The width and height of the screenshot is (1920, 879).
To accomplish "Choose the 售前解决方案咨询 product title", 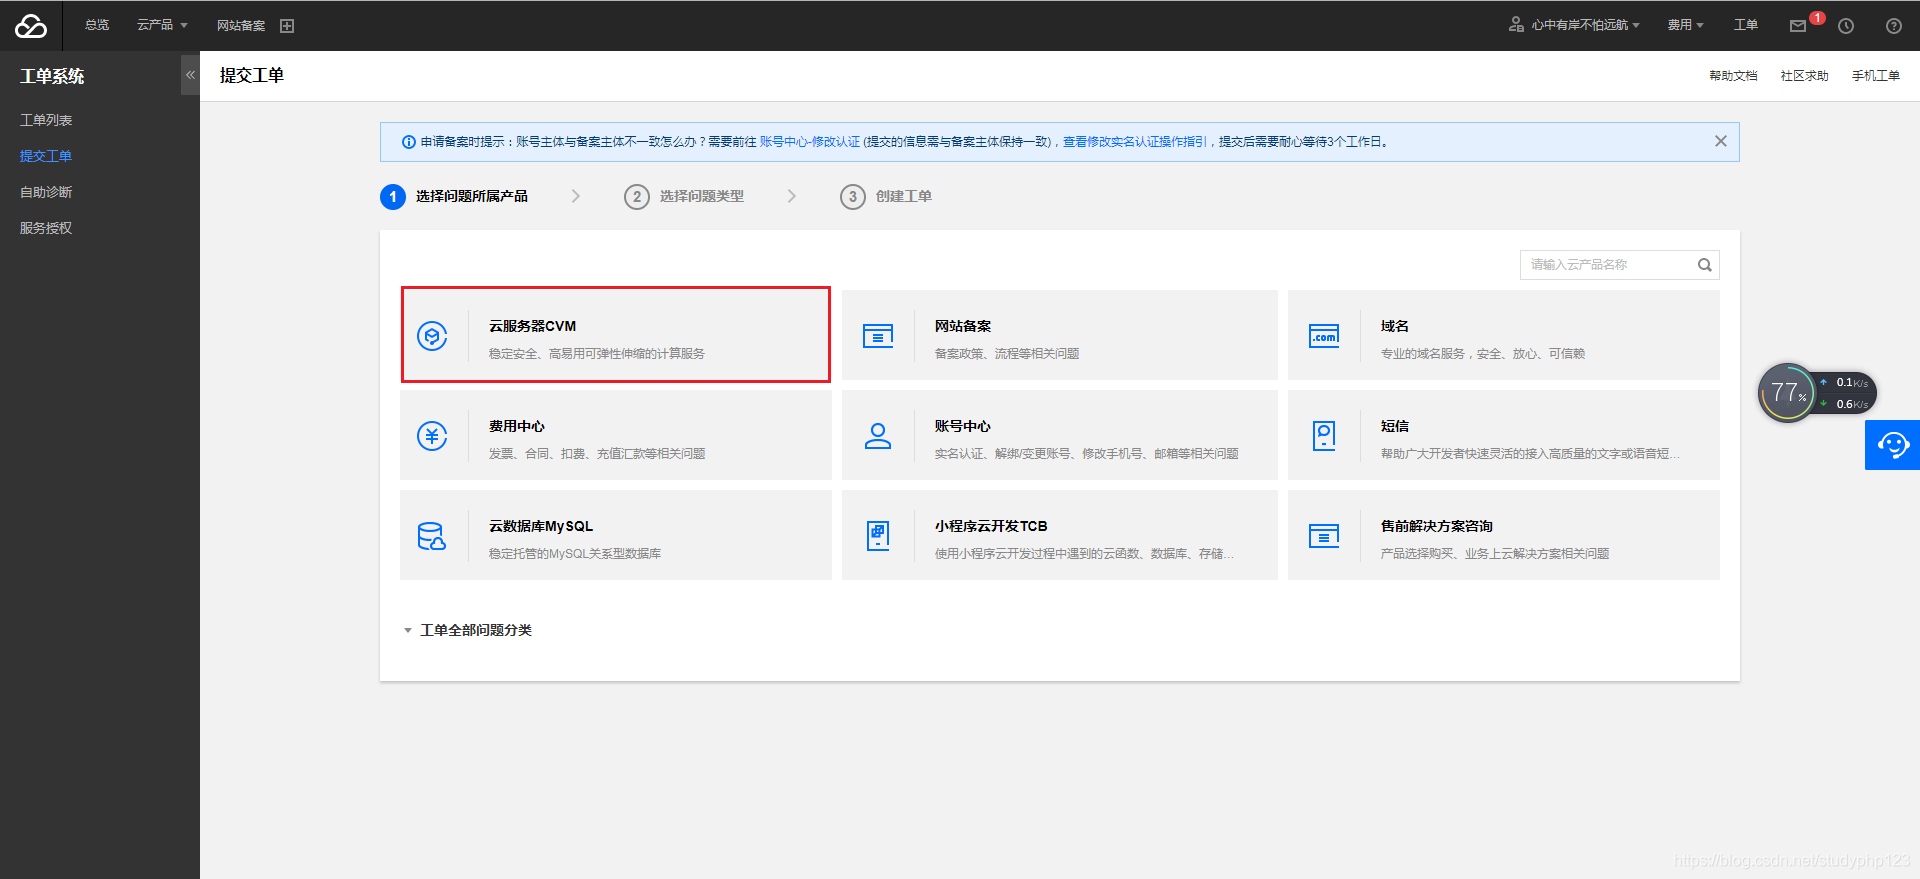I will click(x=1437, y=526).
